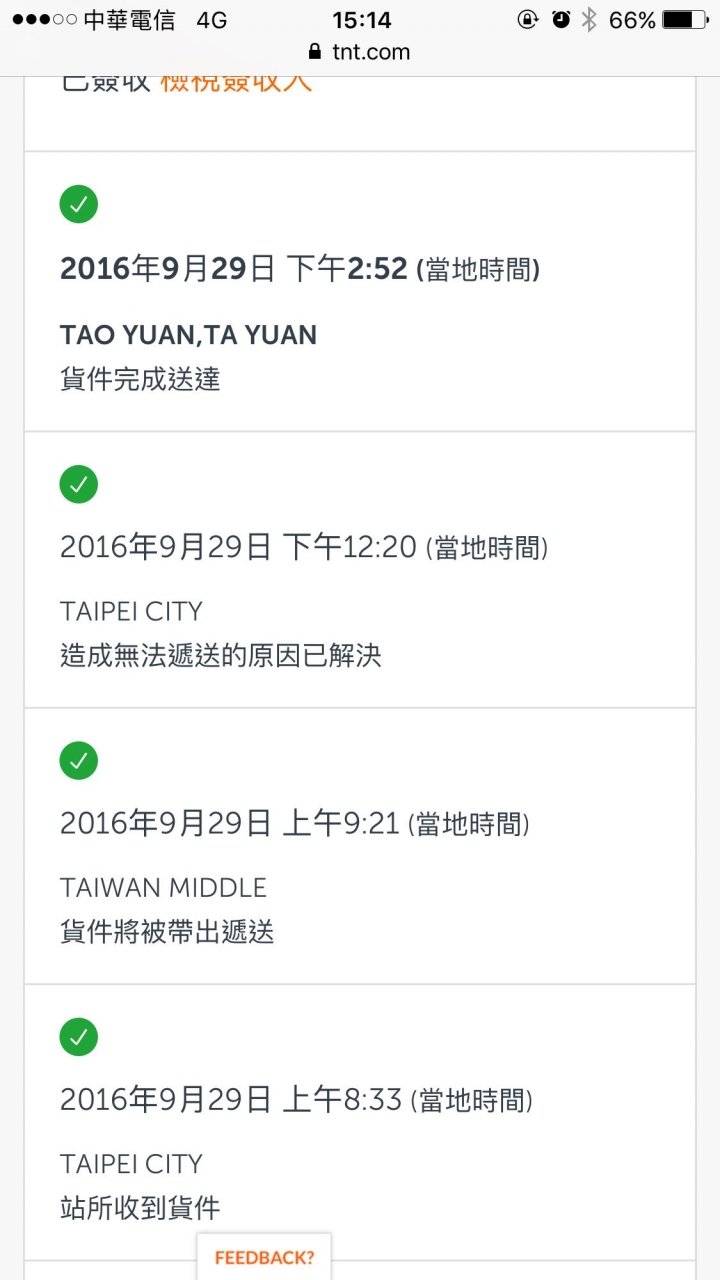720x1280 pixels.
Task: Tap the green checkmark for the 2:52 delivery entry
Action: coord(79,205)
